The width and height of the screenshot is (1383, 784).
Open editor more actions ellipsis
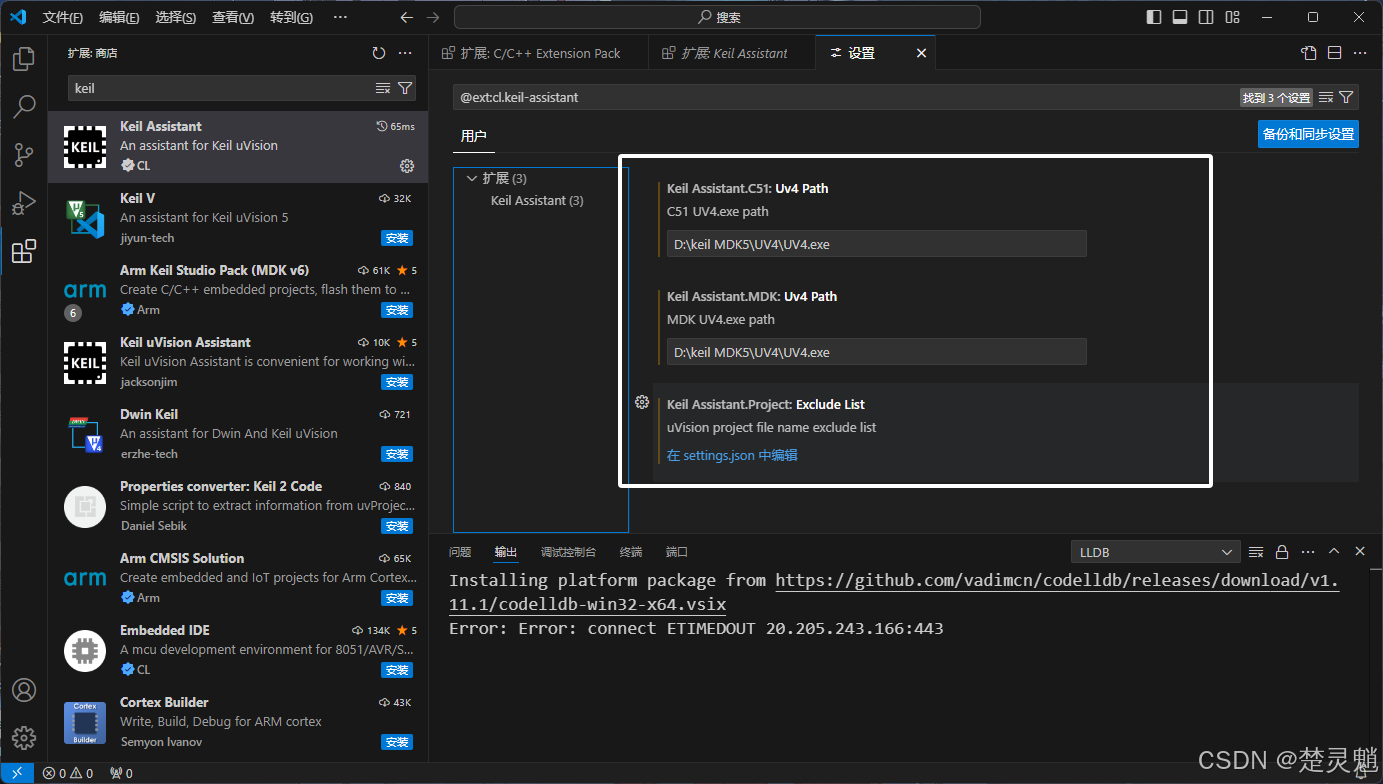1361,53
